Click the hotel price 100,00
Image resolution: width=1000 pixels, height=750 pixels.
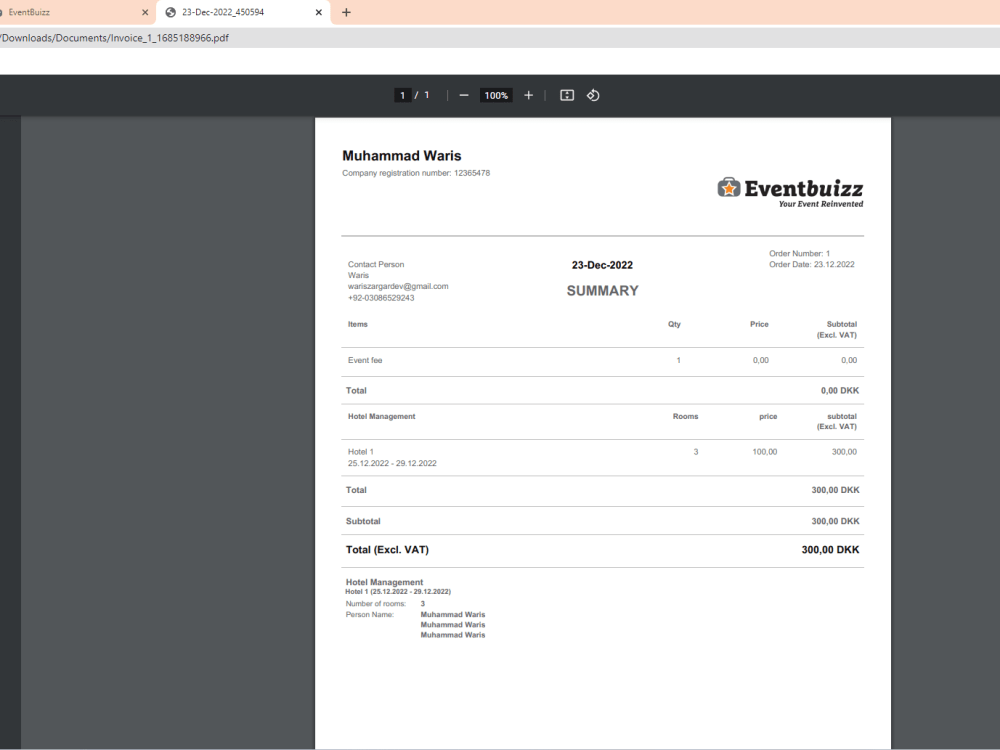click(765, 452)
